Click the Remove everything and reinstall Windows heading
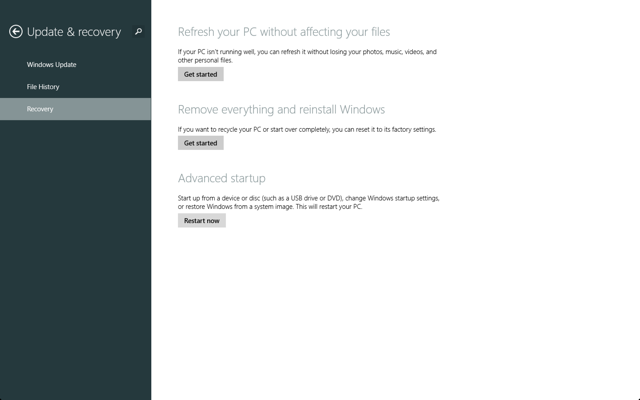This screenshot has width=640, height=400. pyautogui.click(x=281, y=109)
